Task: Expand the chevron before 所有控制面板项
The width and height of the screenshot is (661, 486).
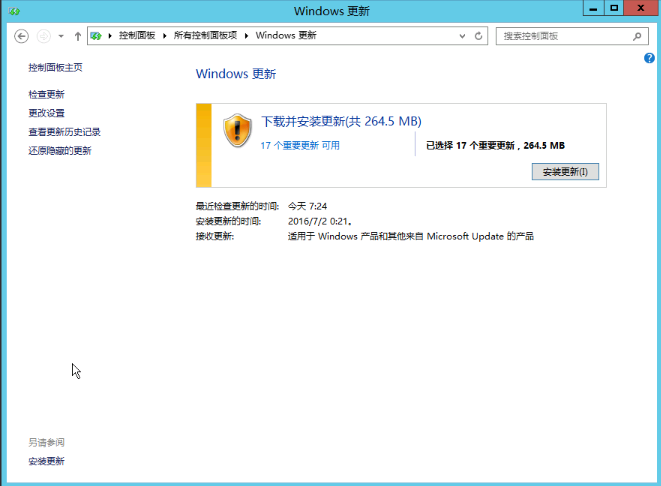Action: (165, 36)
